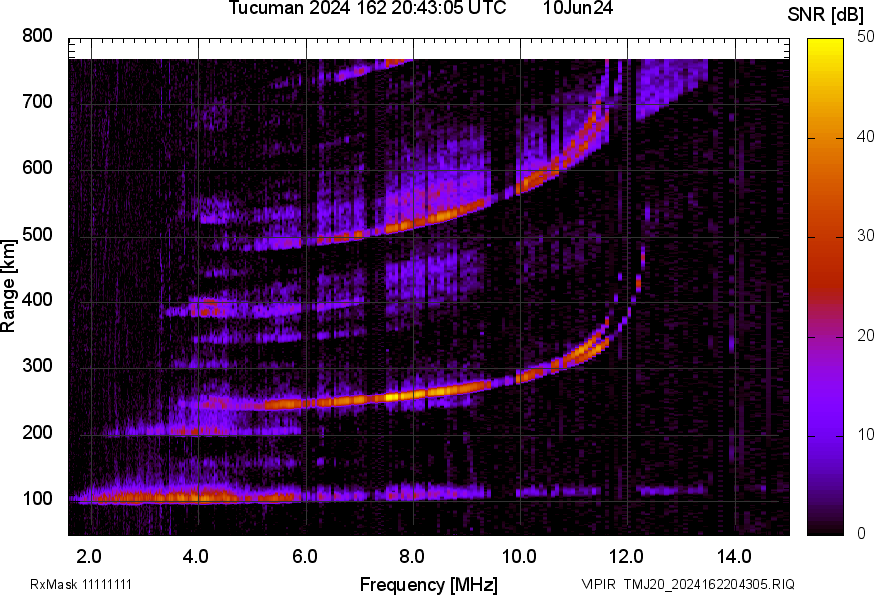Click the colorbar '0' tick value
The image size is (874, 595).
(862, 534)
